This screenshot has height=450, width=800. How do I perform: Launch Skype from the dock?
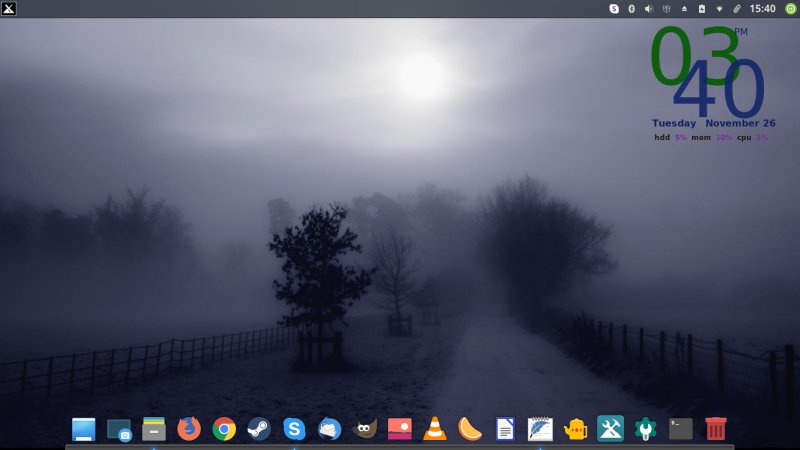click(294, 429)
